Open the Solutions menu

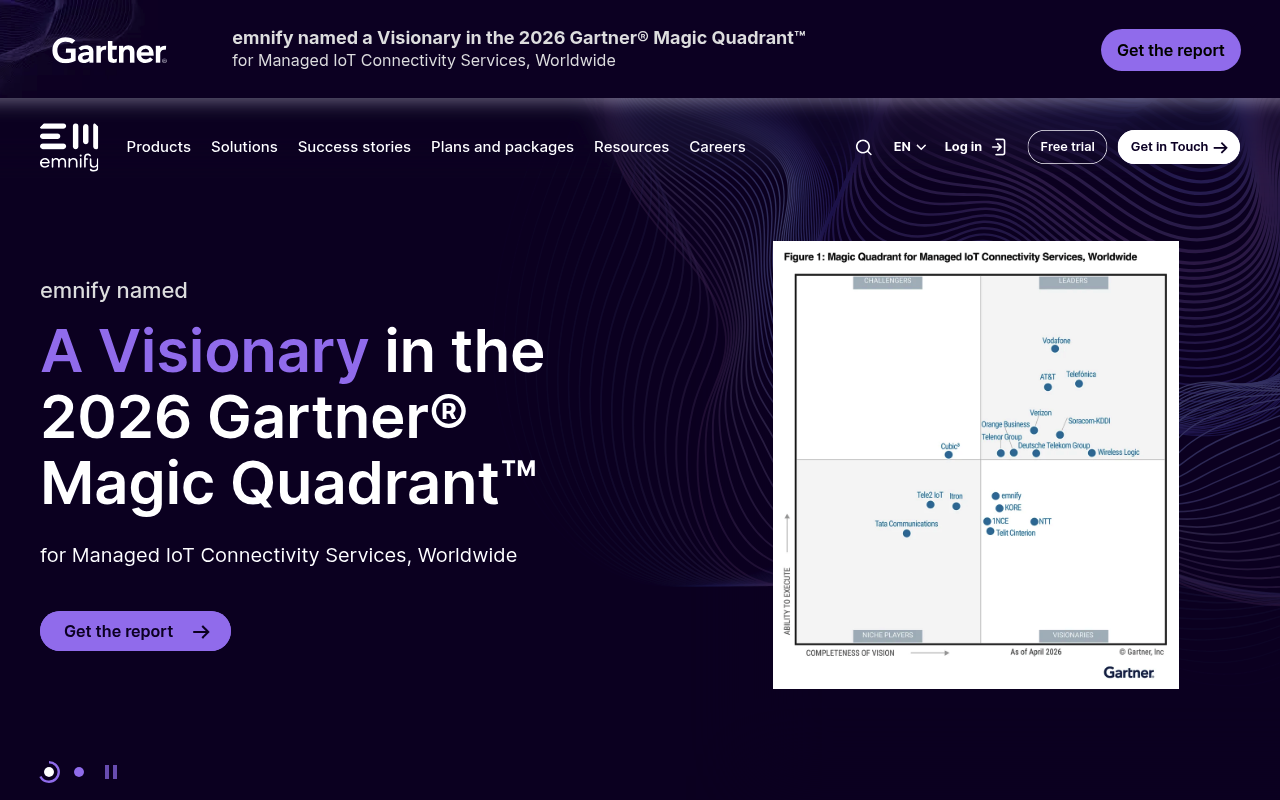click(x=244, y=147)
